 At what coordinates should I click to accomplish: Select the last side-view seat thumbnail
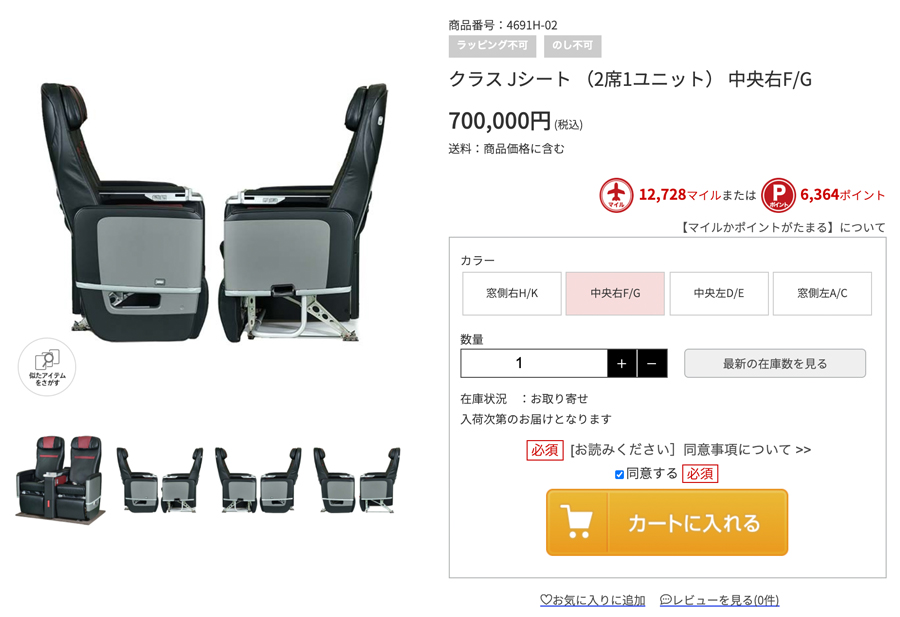(356, 479)
